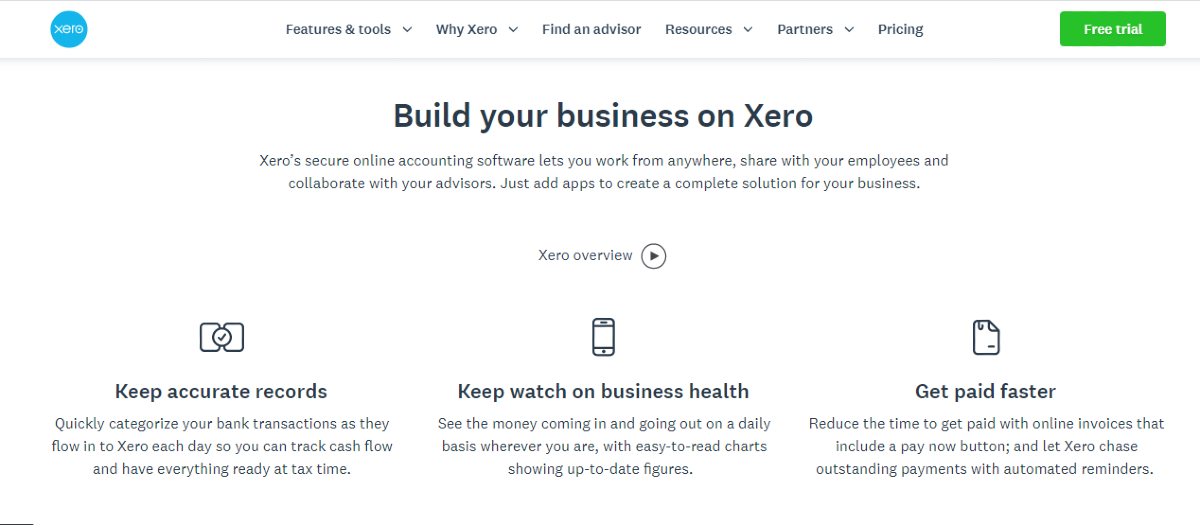Click the Keep watch on business health heading
The width and height of the screenshot is (1200, 525).
(x=603, y=391)
